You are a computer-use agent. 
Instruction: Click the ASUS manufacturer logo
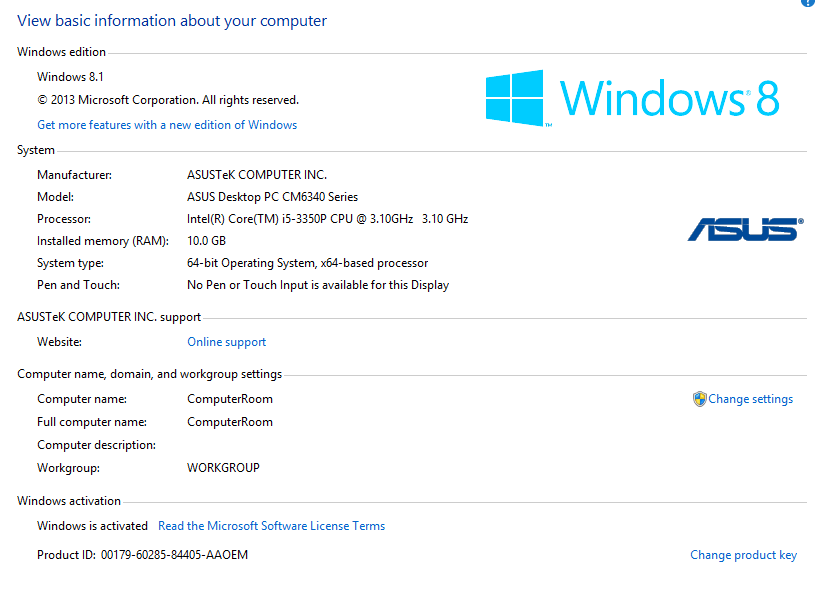point(745,230)
